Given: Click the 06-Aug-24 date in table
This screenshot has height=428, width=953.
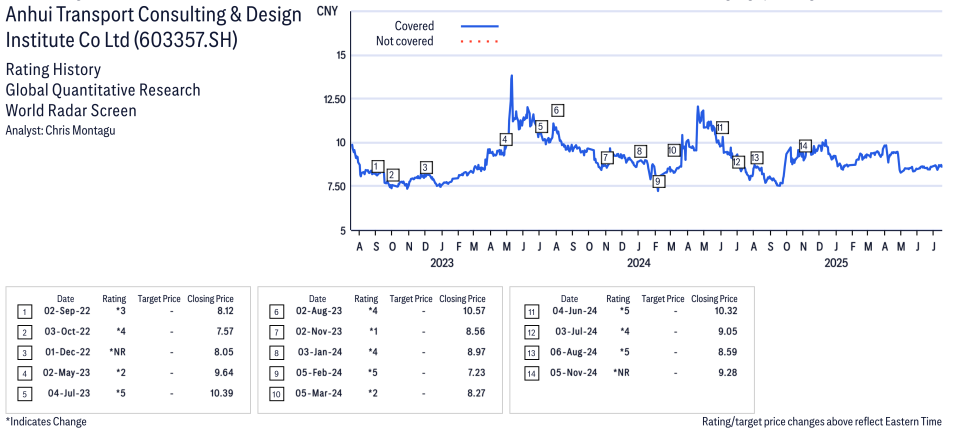Looking at the screenshot, I should point(574,352).
